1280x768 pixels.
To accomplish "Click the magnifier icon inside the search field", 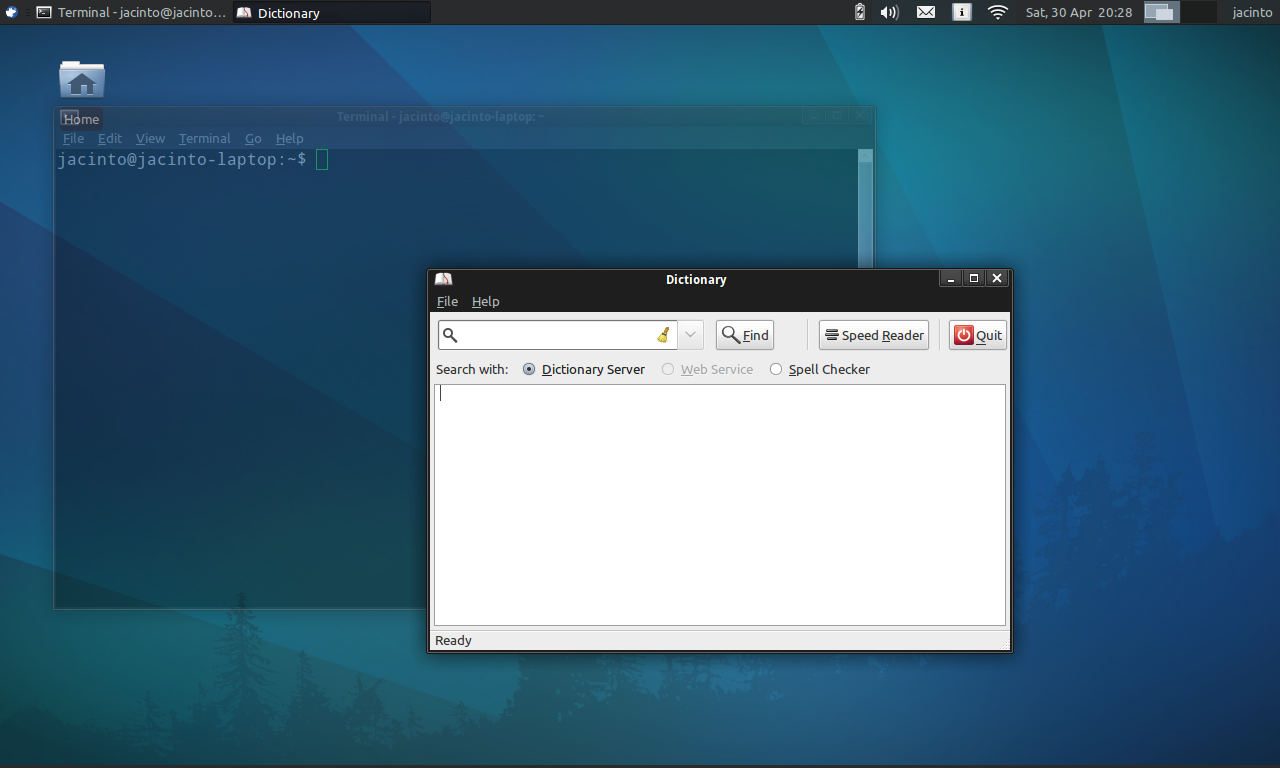I will pos(450,335).
